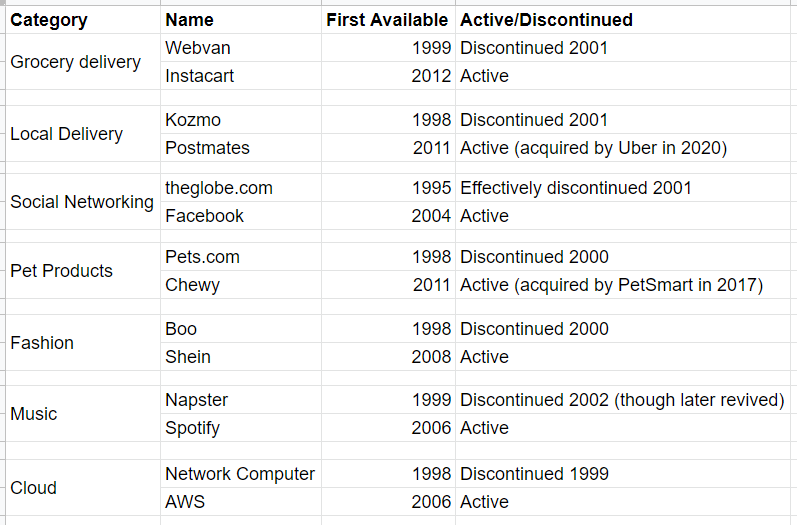797x525 pixels.
Task: Select the Name header cell
Action: [241, 20]
